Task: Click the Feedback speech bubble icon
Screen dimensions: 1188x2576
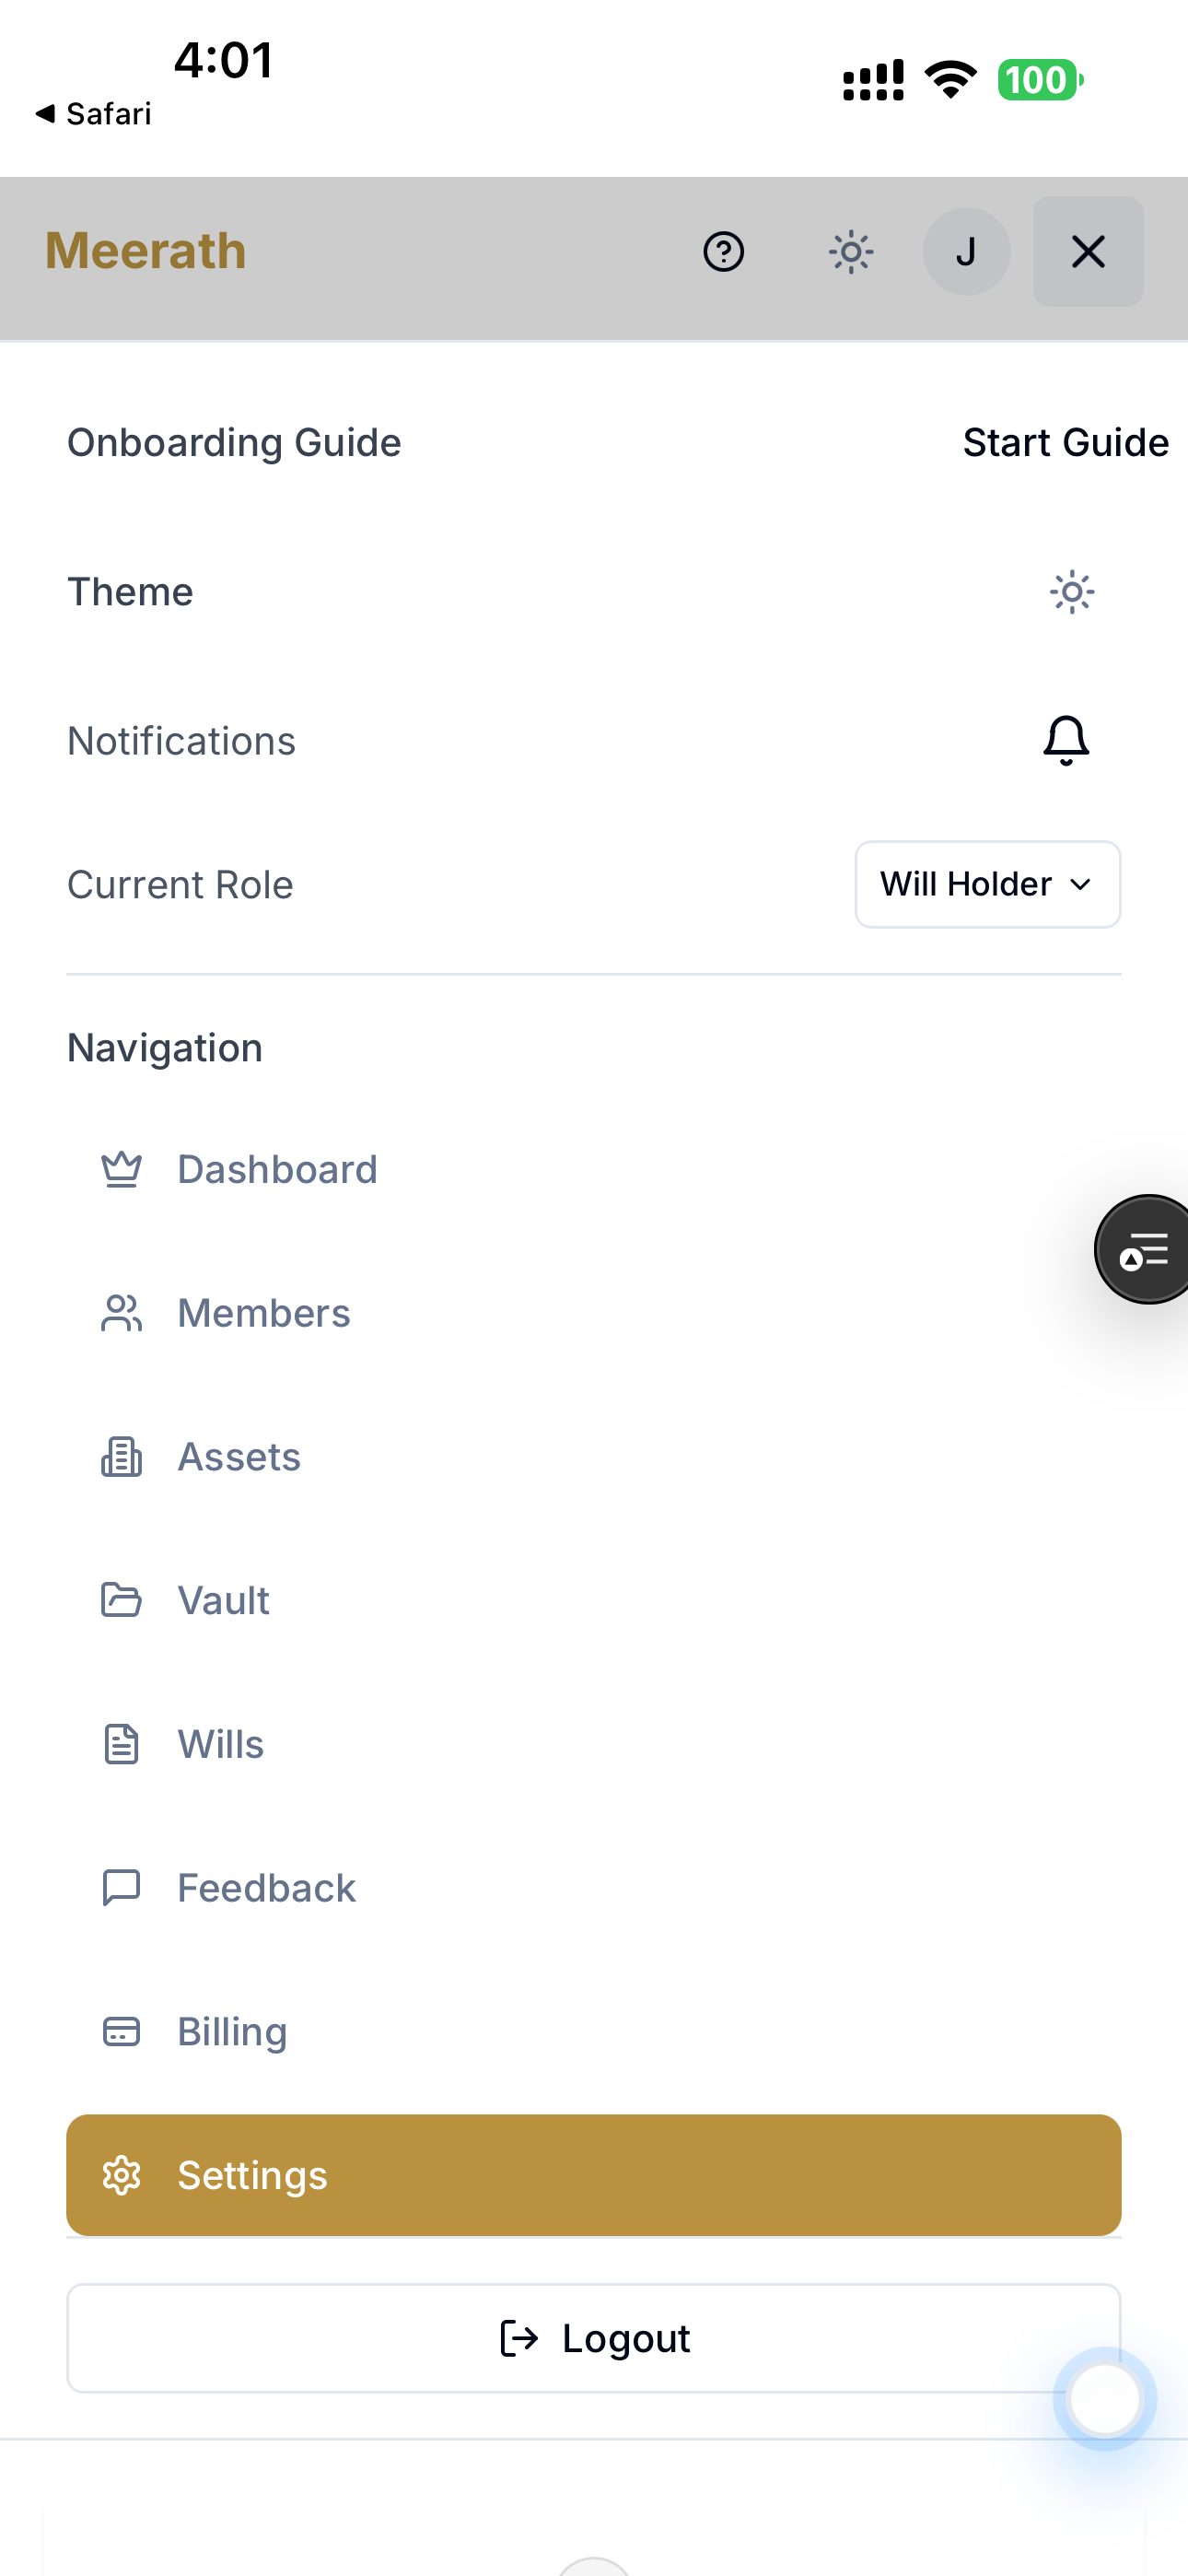Action: tap(121, 1888)
